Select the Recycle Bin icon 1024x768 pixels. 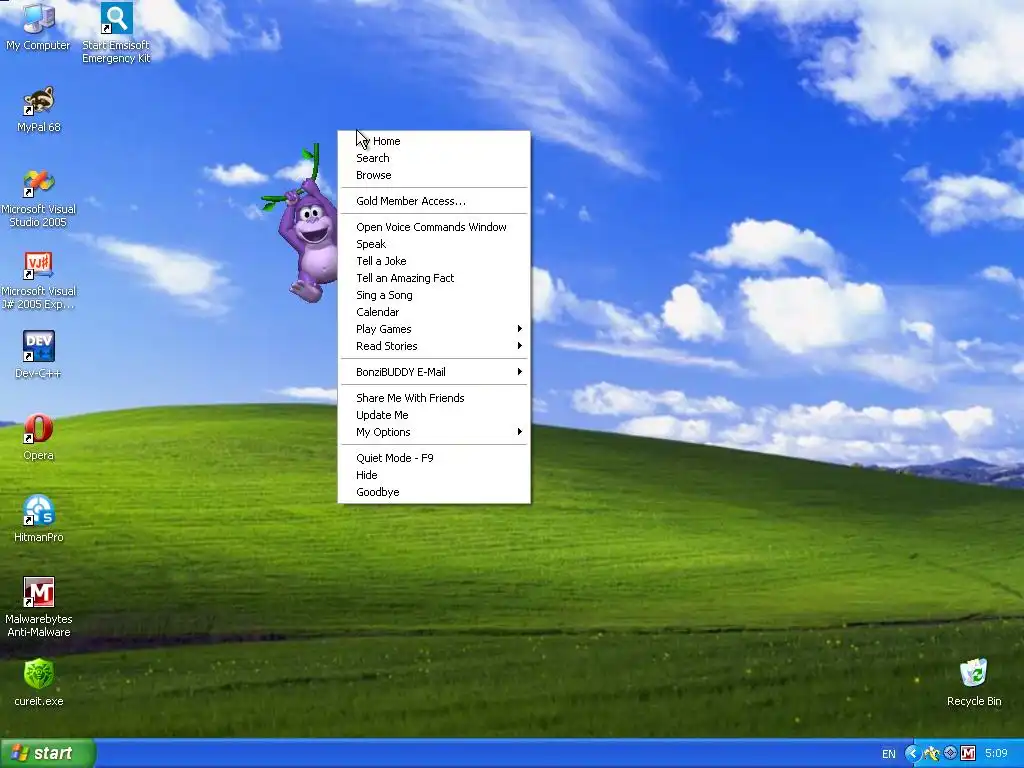click(974, 682)
